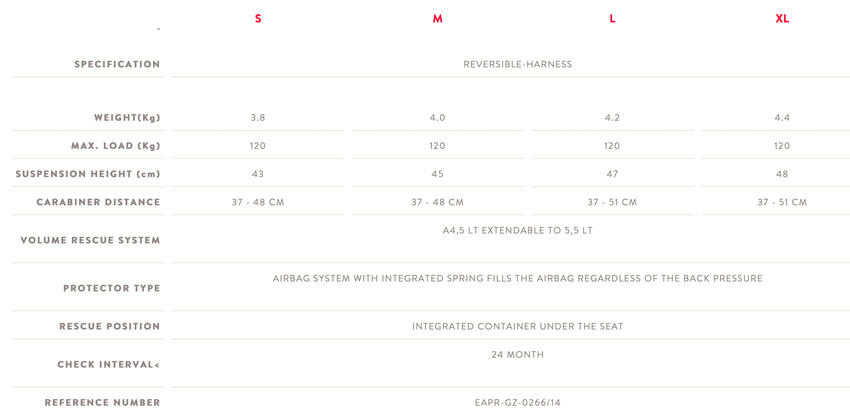
Task: Click the PROTECTOR TYPE row label
Action: click(112, 288)
